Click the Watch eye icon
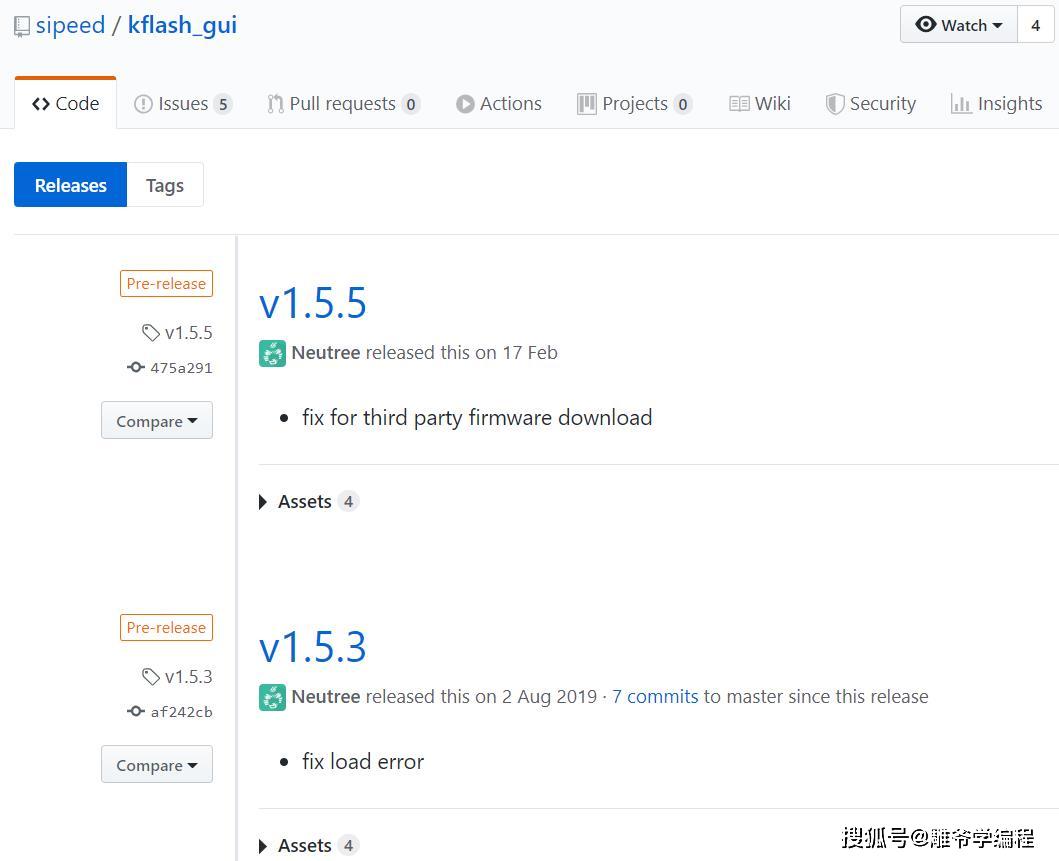The width and height of the screenshot is (1059, 861). 926,25
